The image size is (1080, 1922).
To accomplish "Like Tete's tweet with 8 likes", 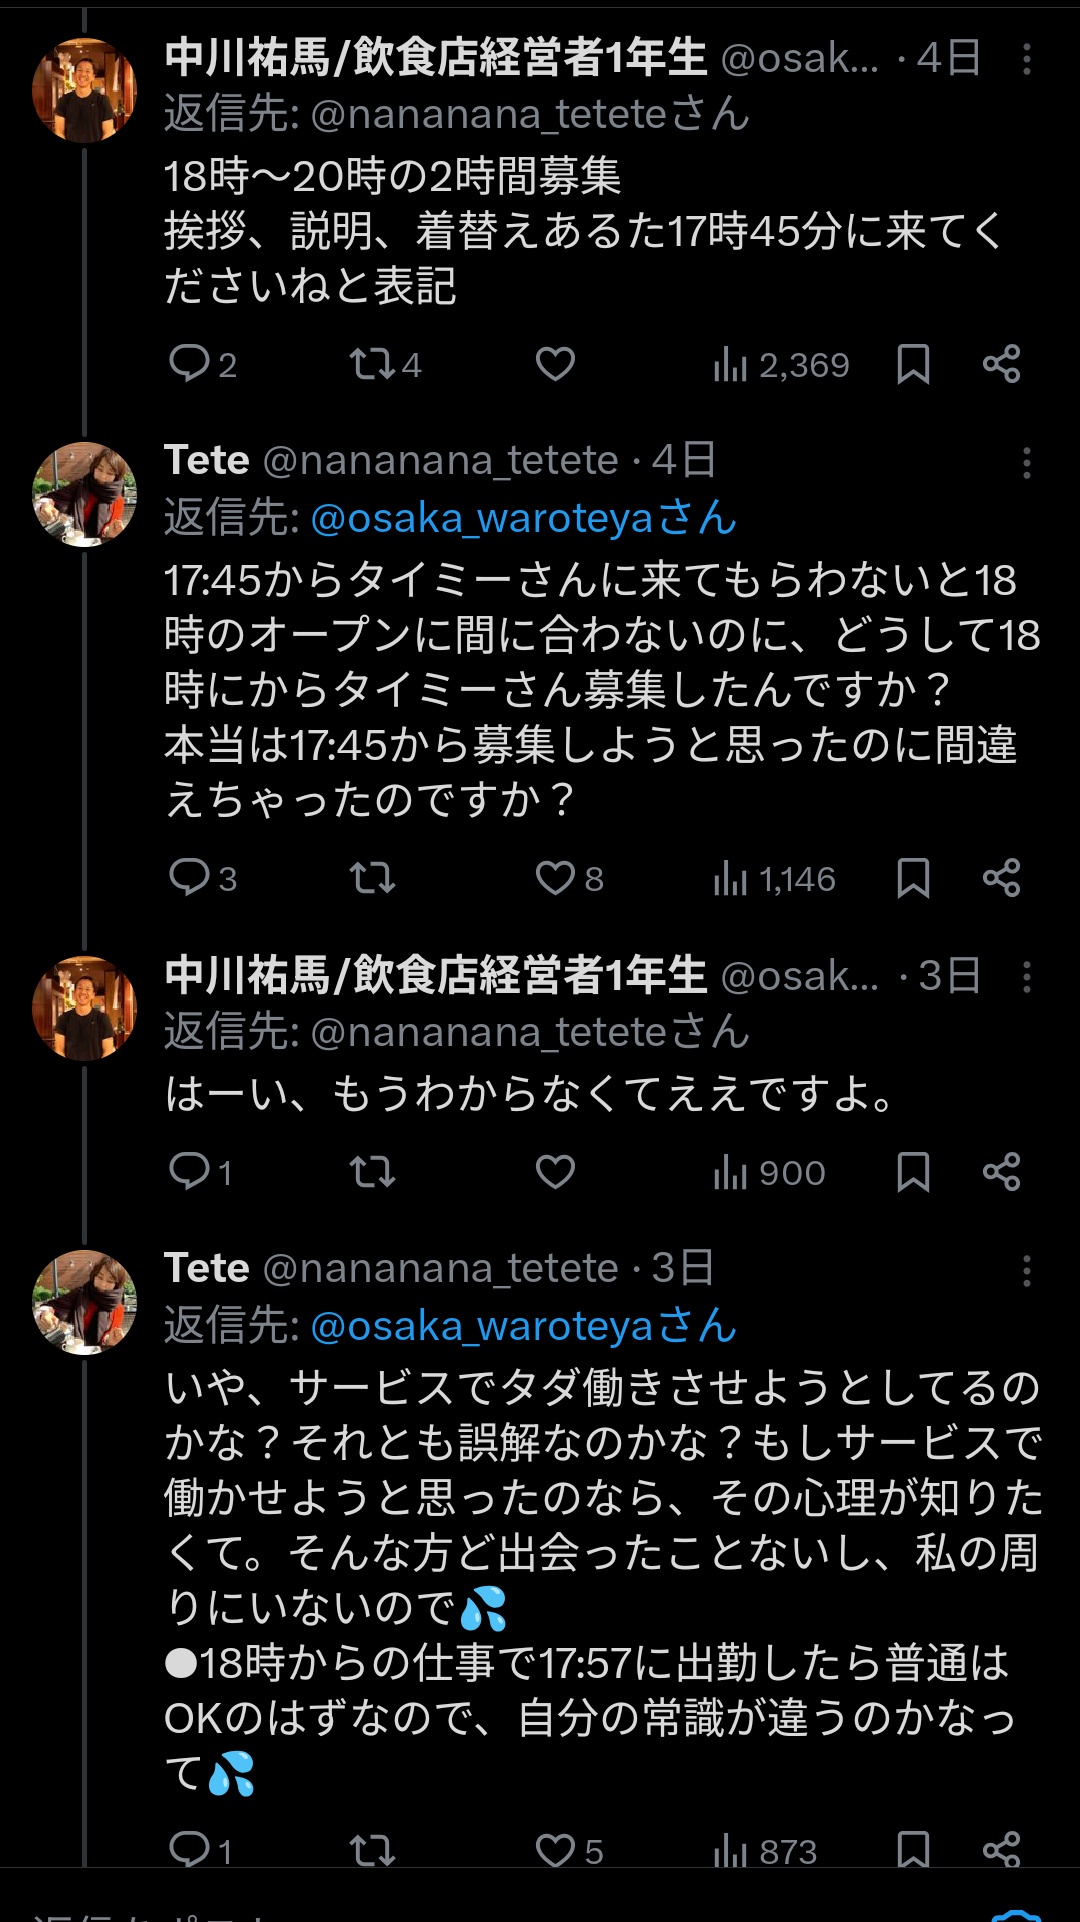I will 555,878.
